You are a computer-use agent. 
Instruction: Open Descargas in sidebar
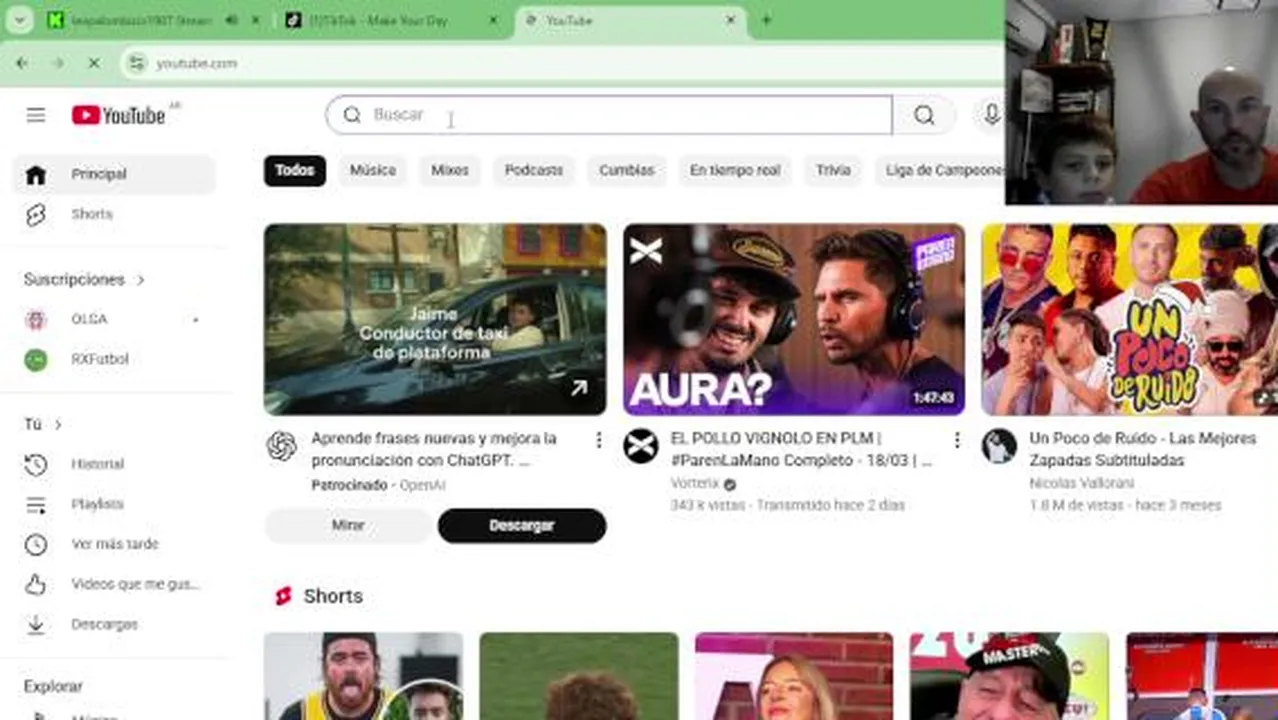tap(113, 624)
